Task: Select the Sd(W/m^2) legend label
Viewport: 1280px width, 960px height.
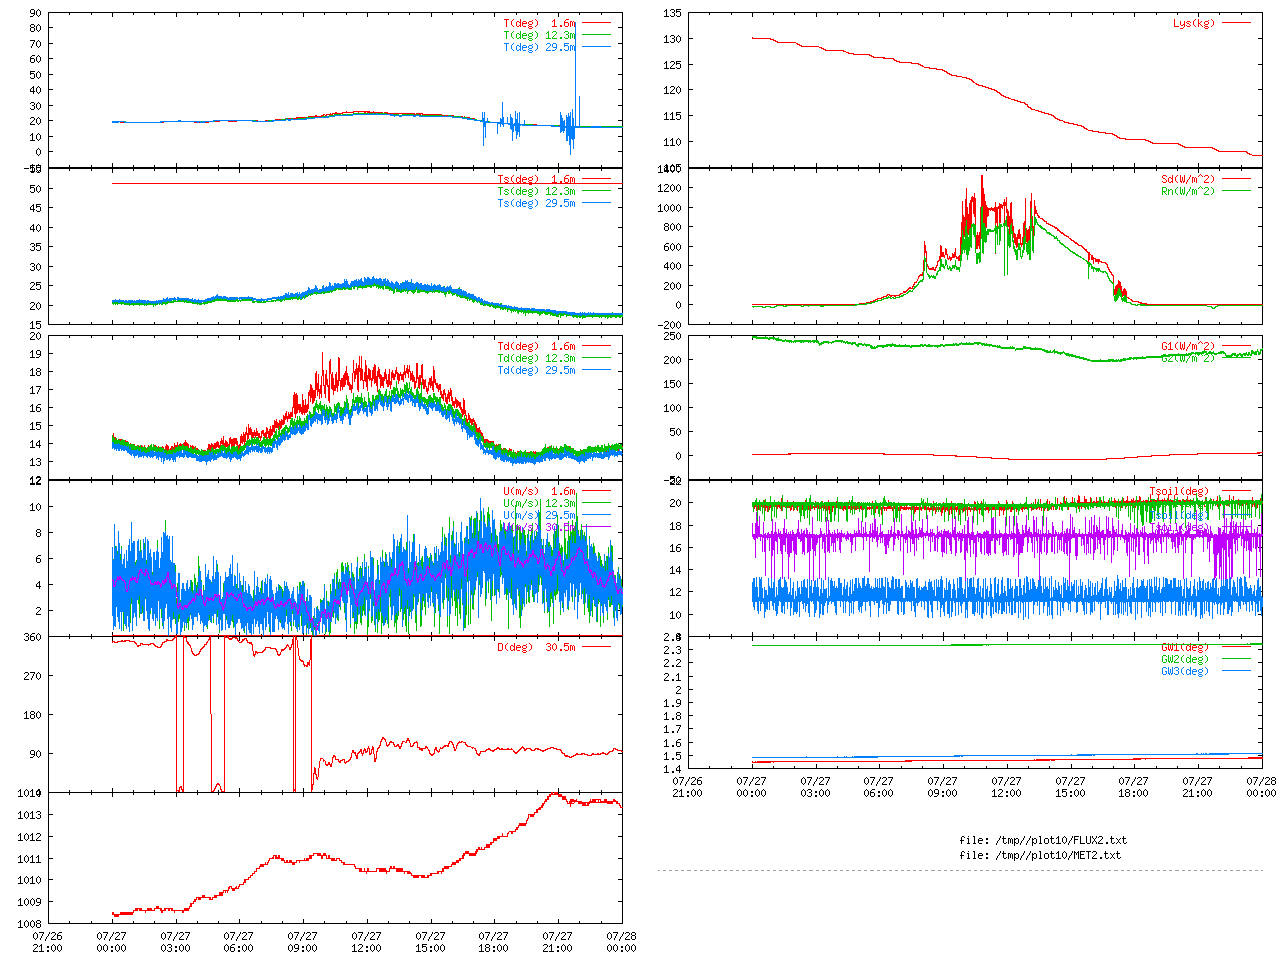Action: point(1188,179)
